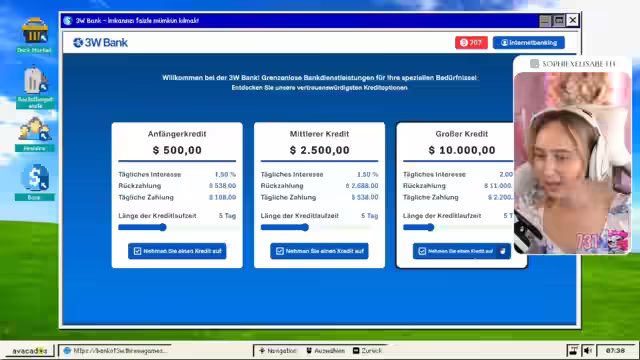
Task: Click the Zurück hint in the taskbar
Action: tap(367, 351)
